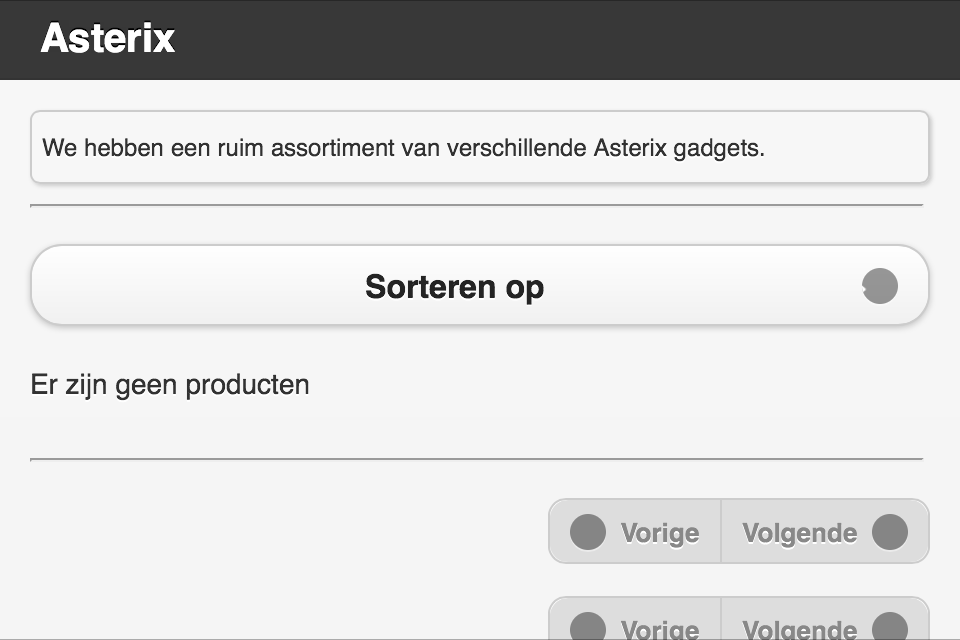
Task: Select the 'Sorteren op' label text
Action: pos(454,287)
